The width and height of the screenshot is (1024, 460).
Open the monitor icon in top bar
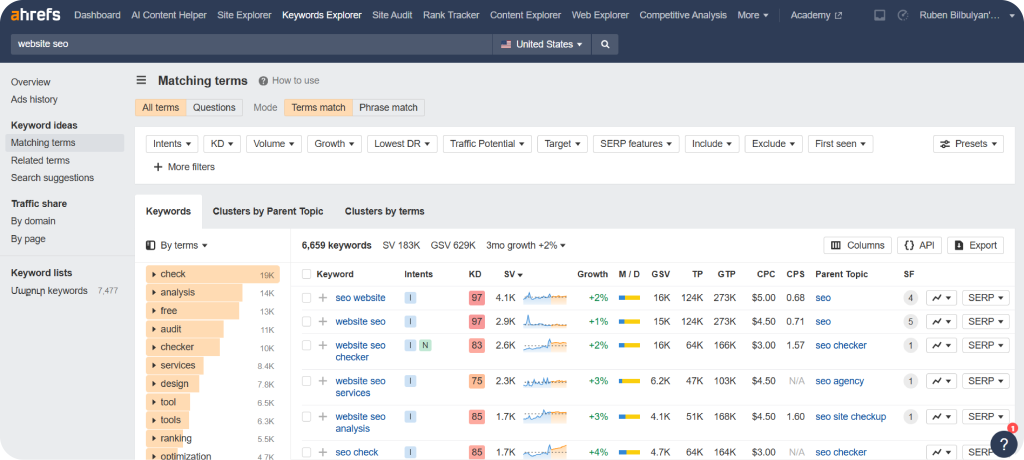[x=880, y=15]
